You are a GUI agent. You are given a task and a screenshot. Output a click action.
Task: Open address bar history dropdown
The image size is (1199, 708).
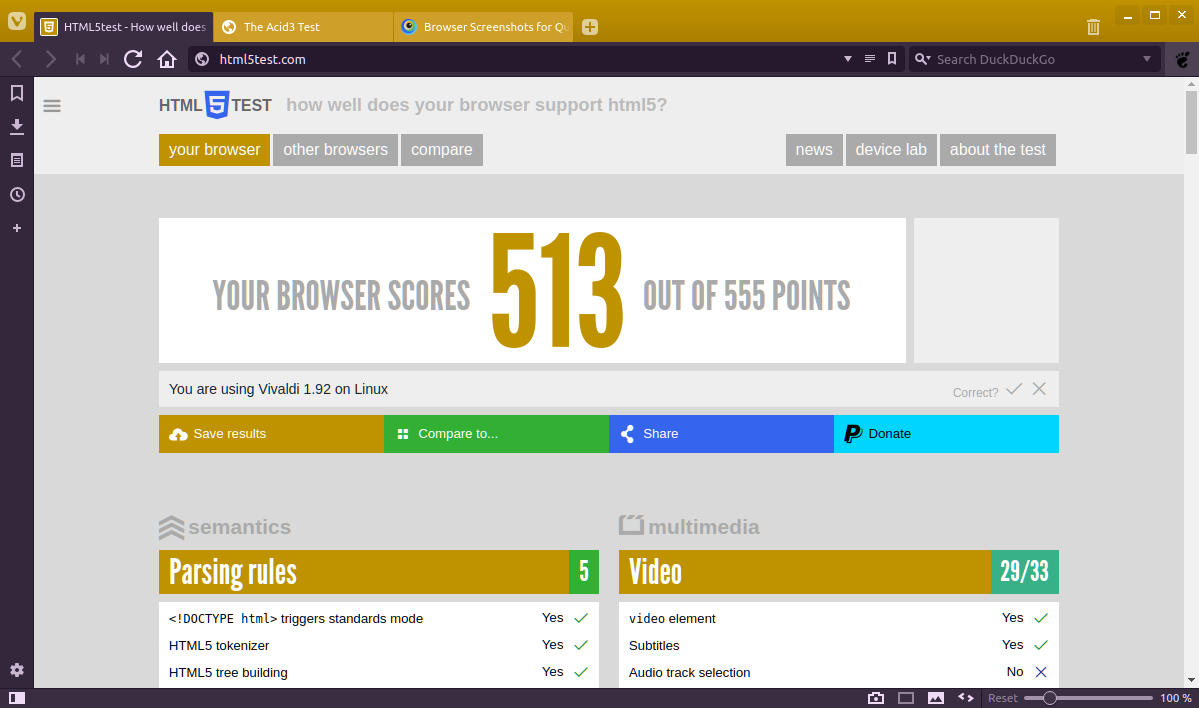pyautogui.click(x=847, y=59)
